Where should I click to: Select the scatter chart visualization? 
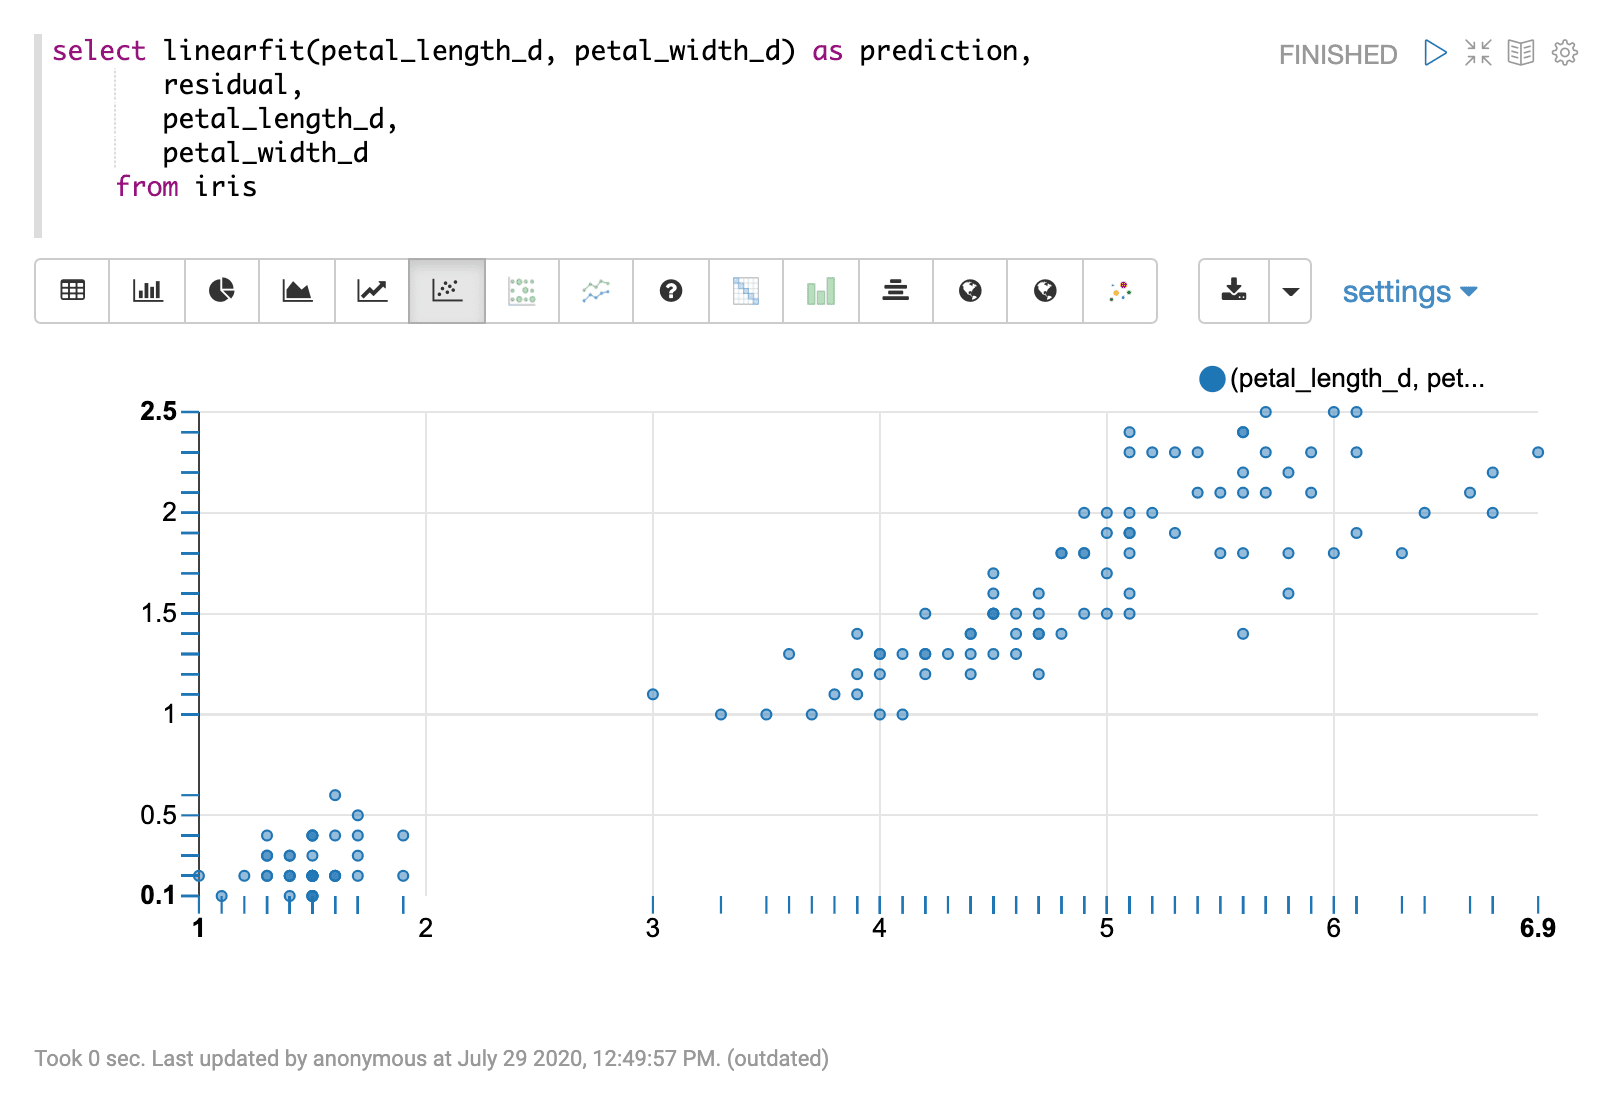[x=446, y=291]
